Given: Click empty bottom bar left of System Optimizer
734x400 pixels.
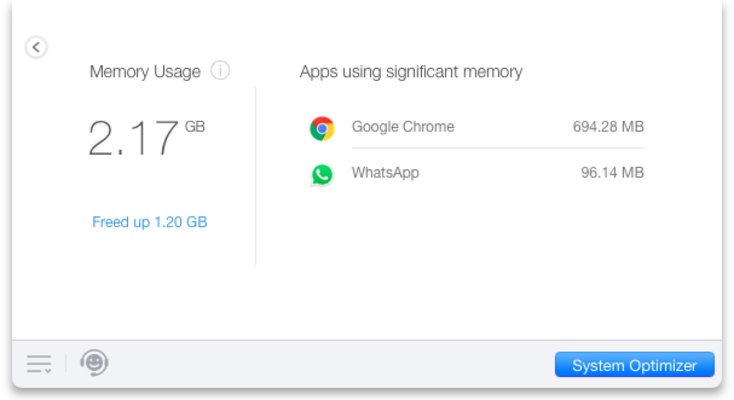Looking at the screenshot, I should pos(330,364).
